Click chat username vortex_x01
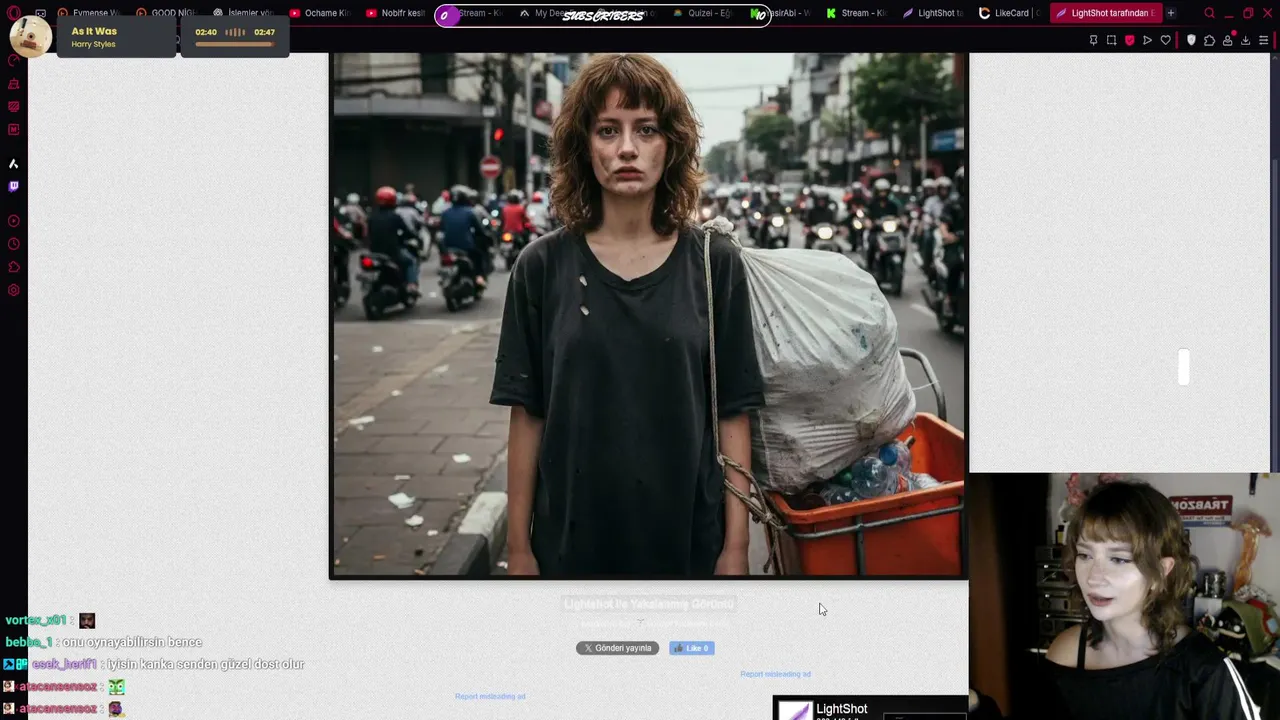The width and height of the screenshot is (1280, 720). point(36,620)
